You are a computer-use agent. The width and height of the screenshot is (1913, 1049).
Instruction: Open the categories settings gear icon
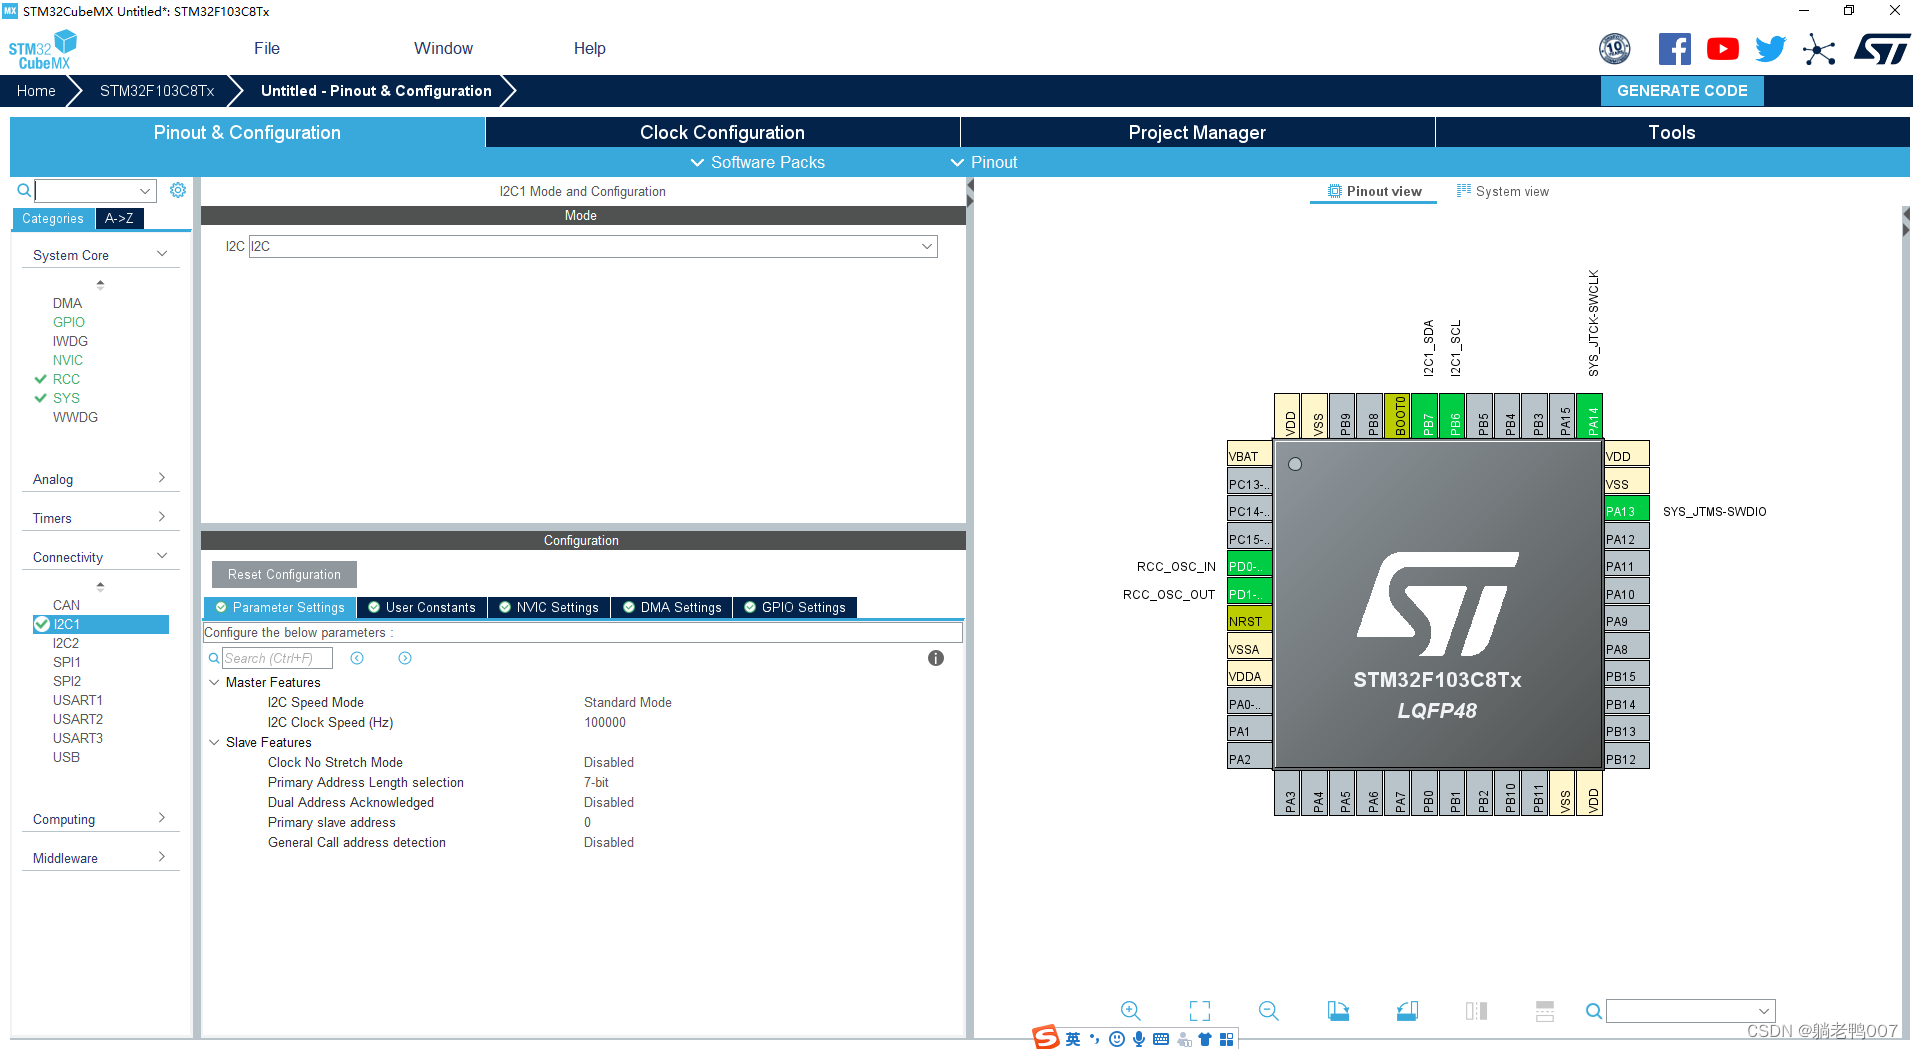point(178,190)
